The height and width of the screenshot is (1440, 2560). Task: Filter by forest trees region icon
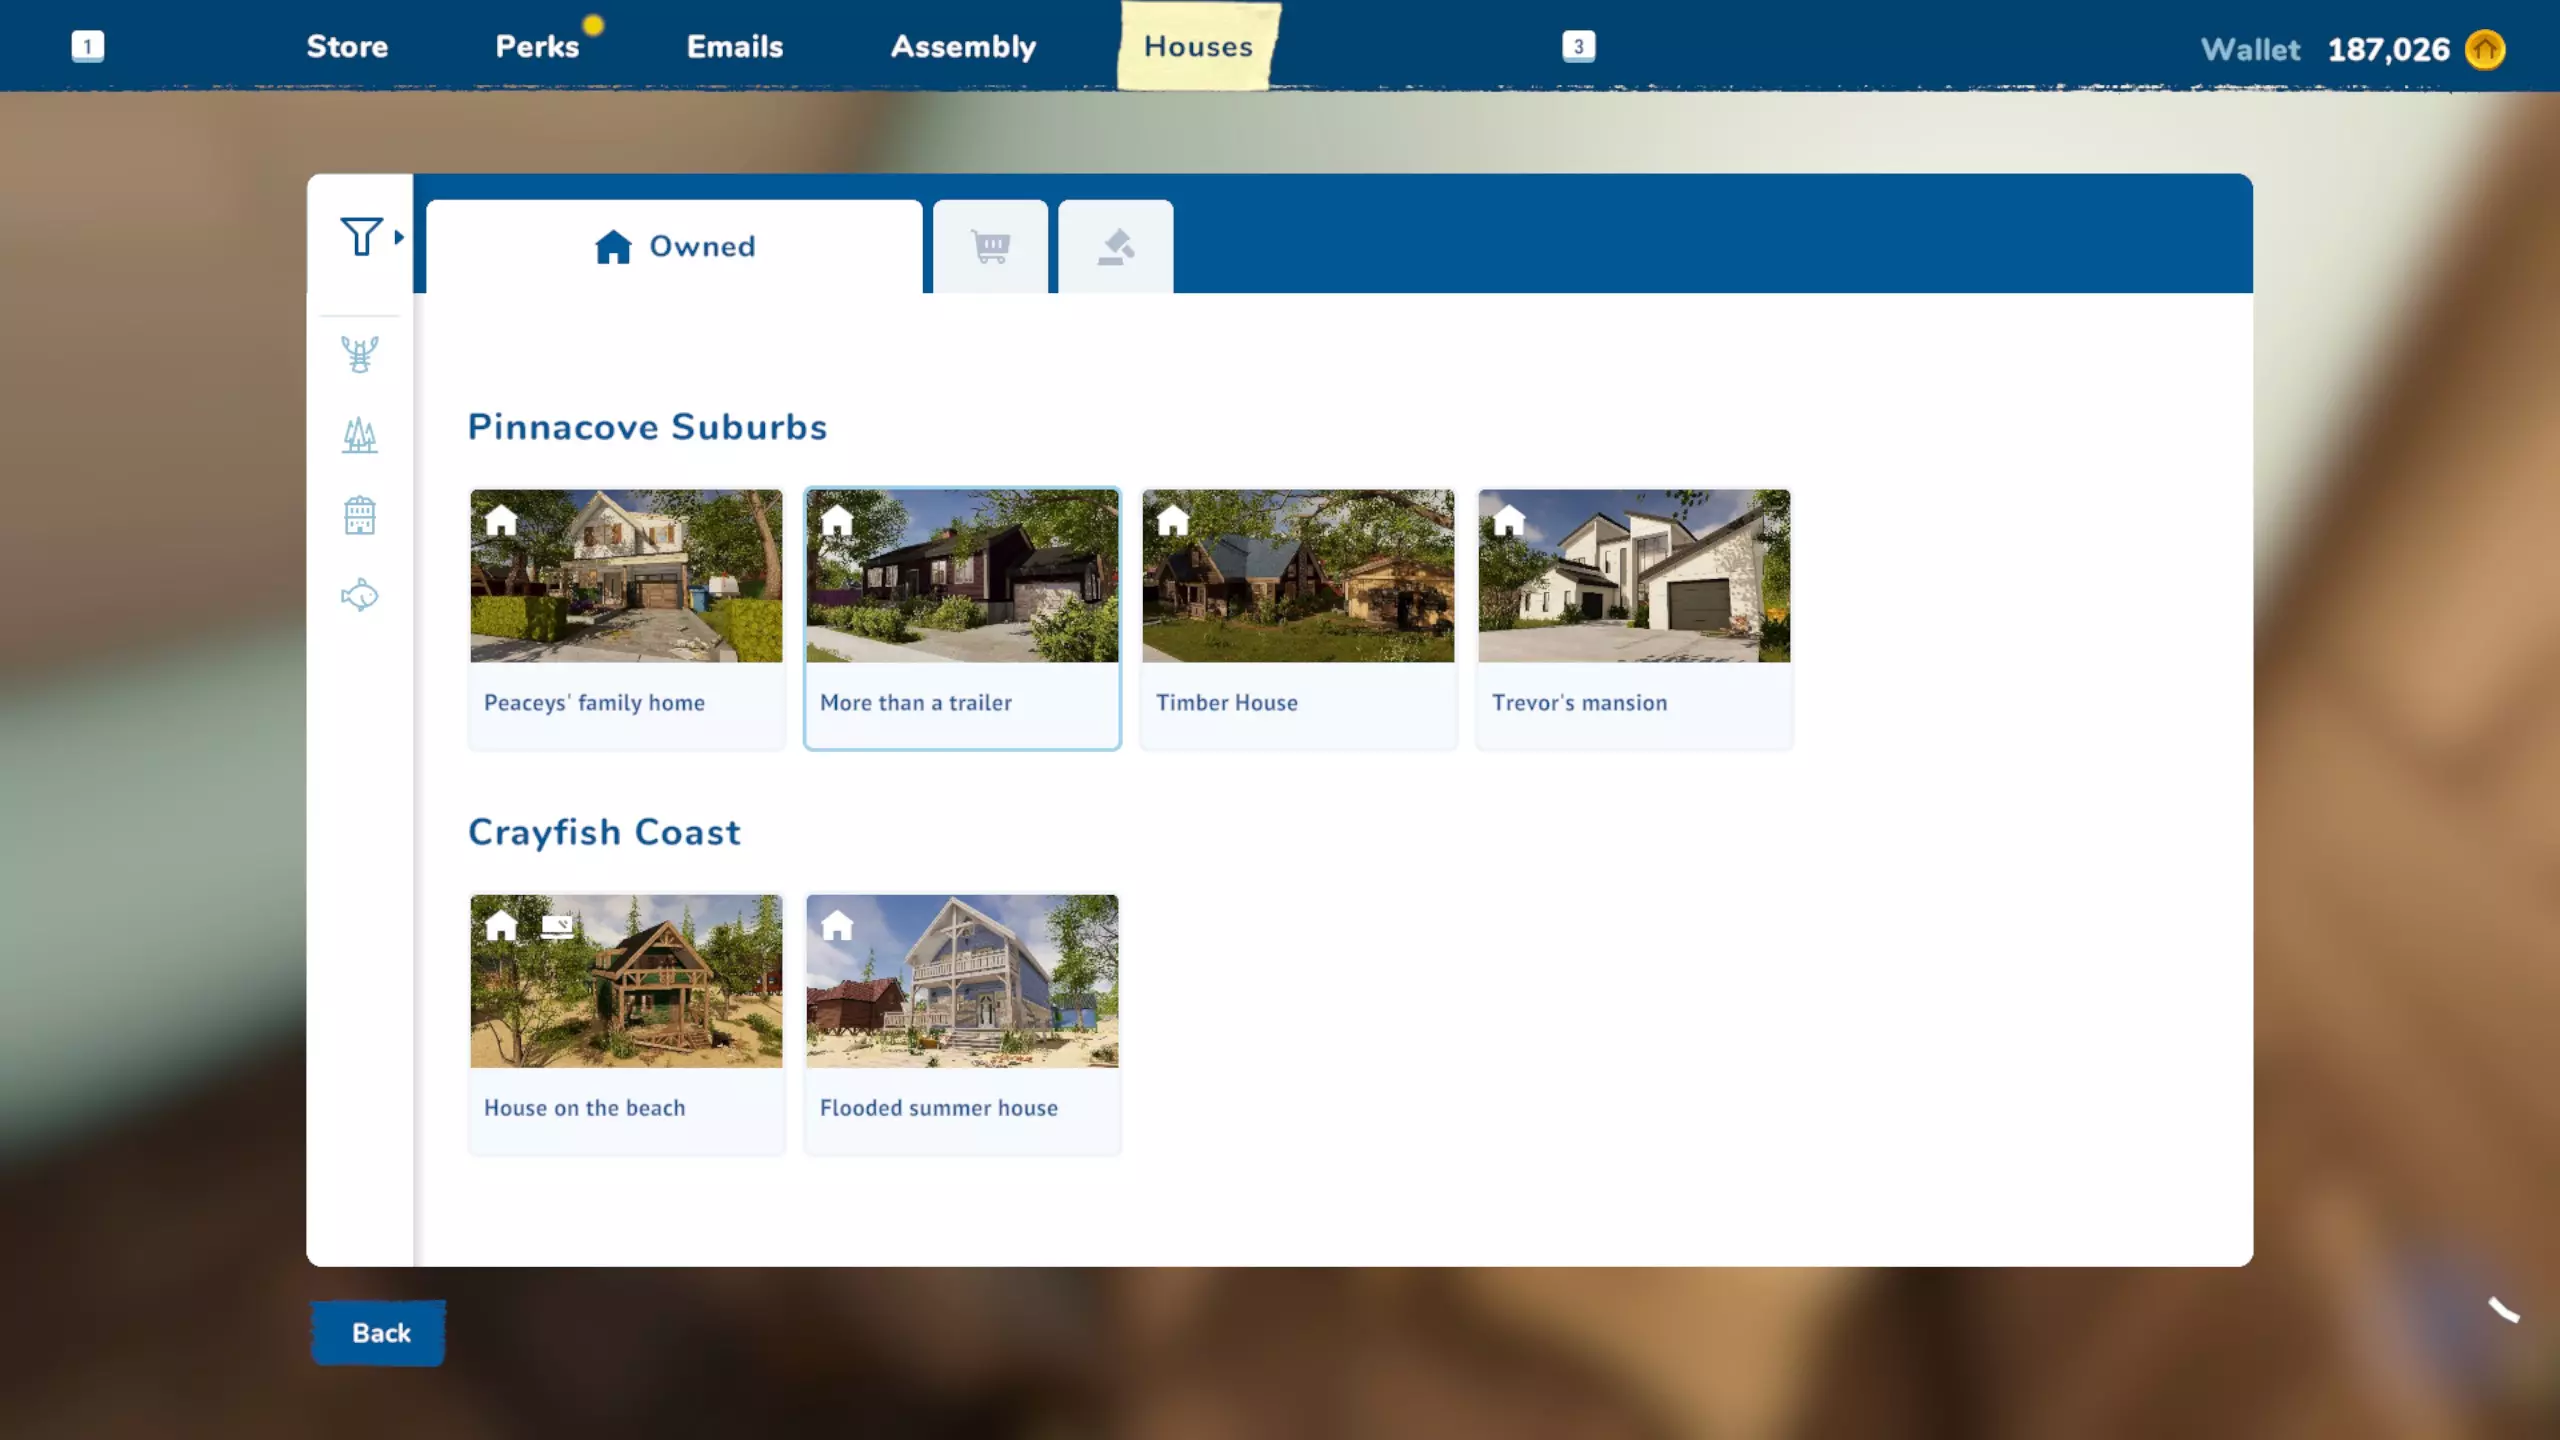pyautogui.click(x=360, y=435)
